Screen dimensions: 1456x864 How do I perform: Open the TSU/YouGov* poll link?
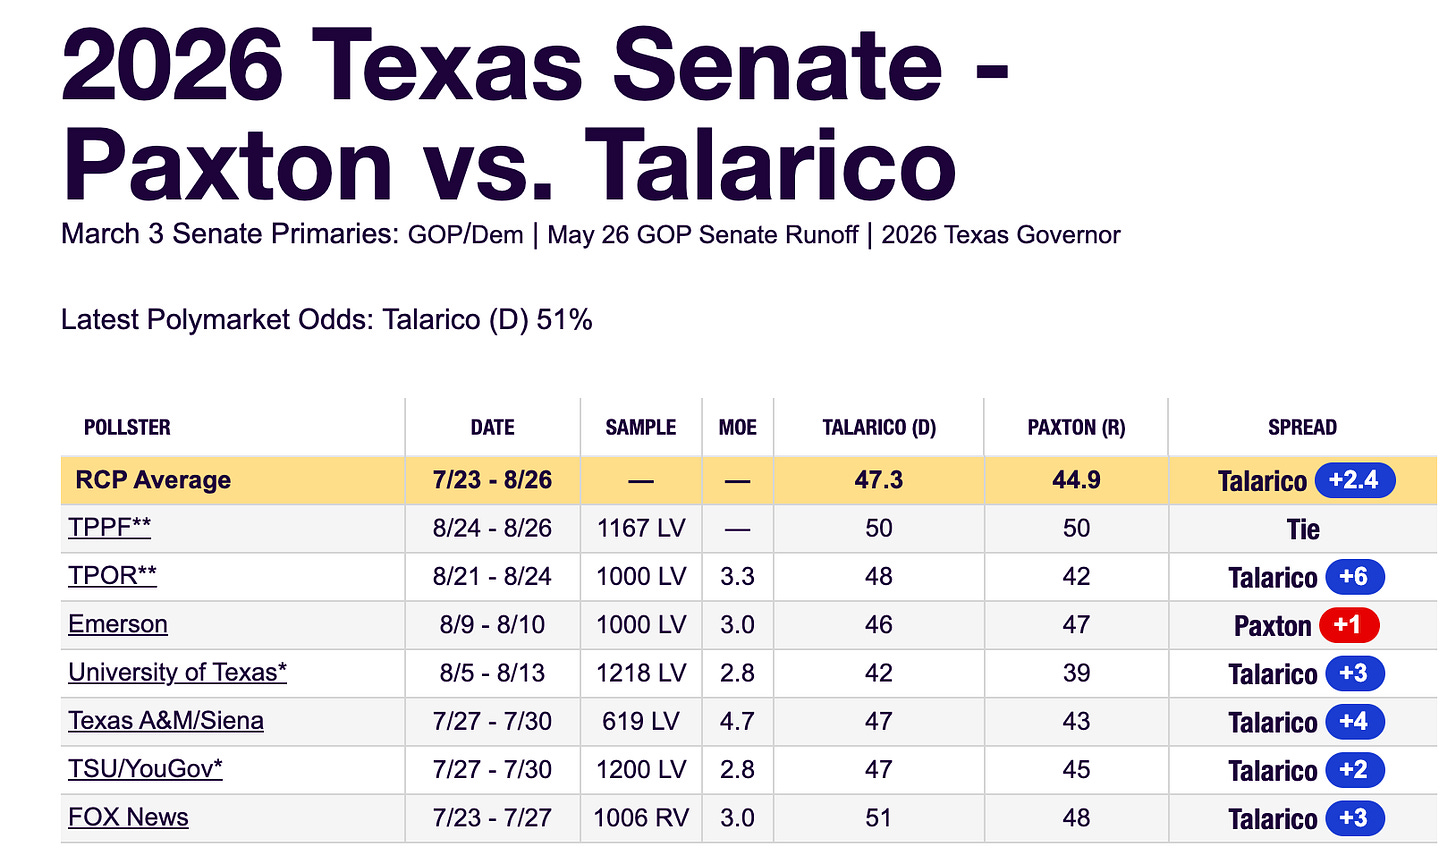tap(145, 768)
